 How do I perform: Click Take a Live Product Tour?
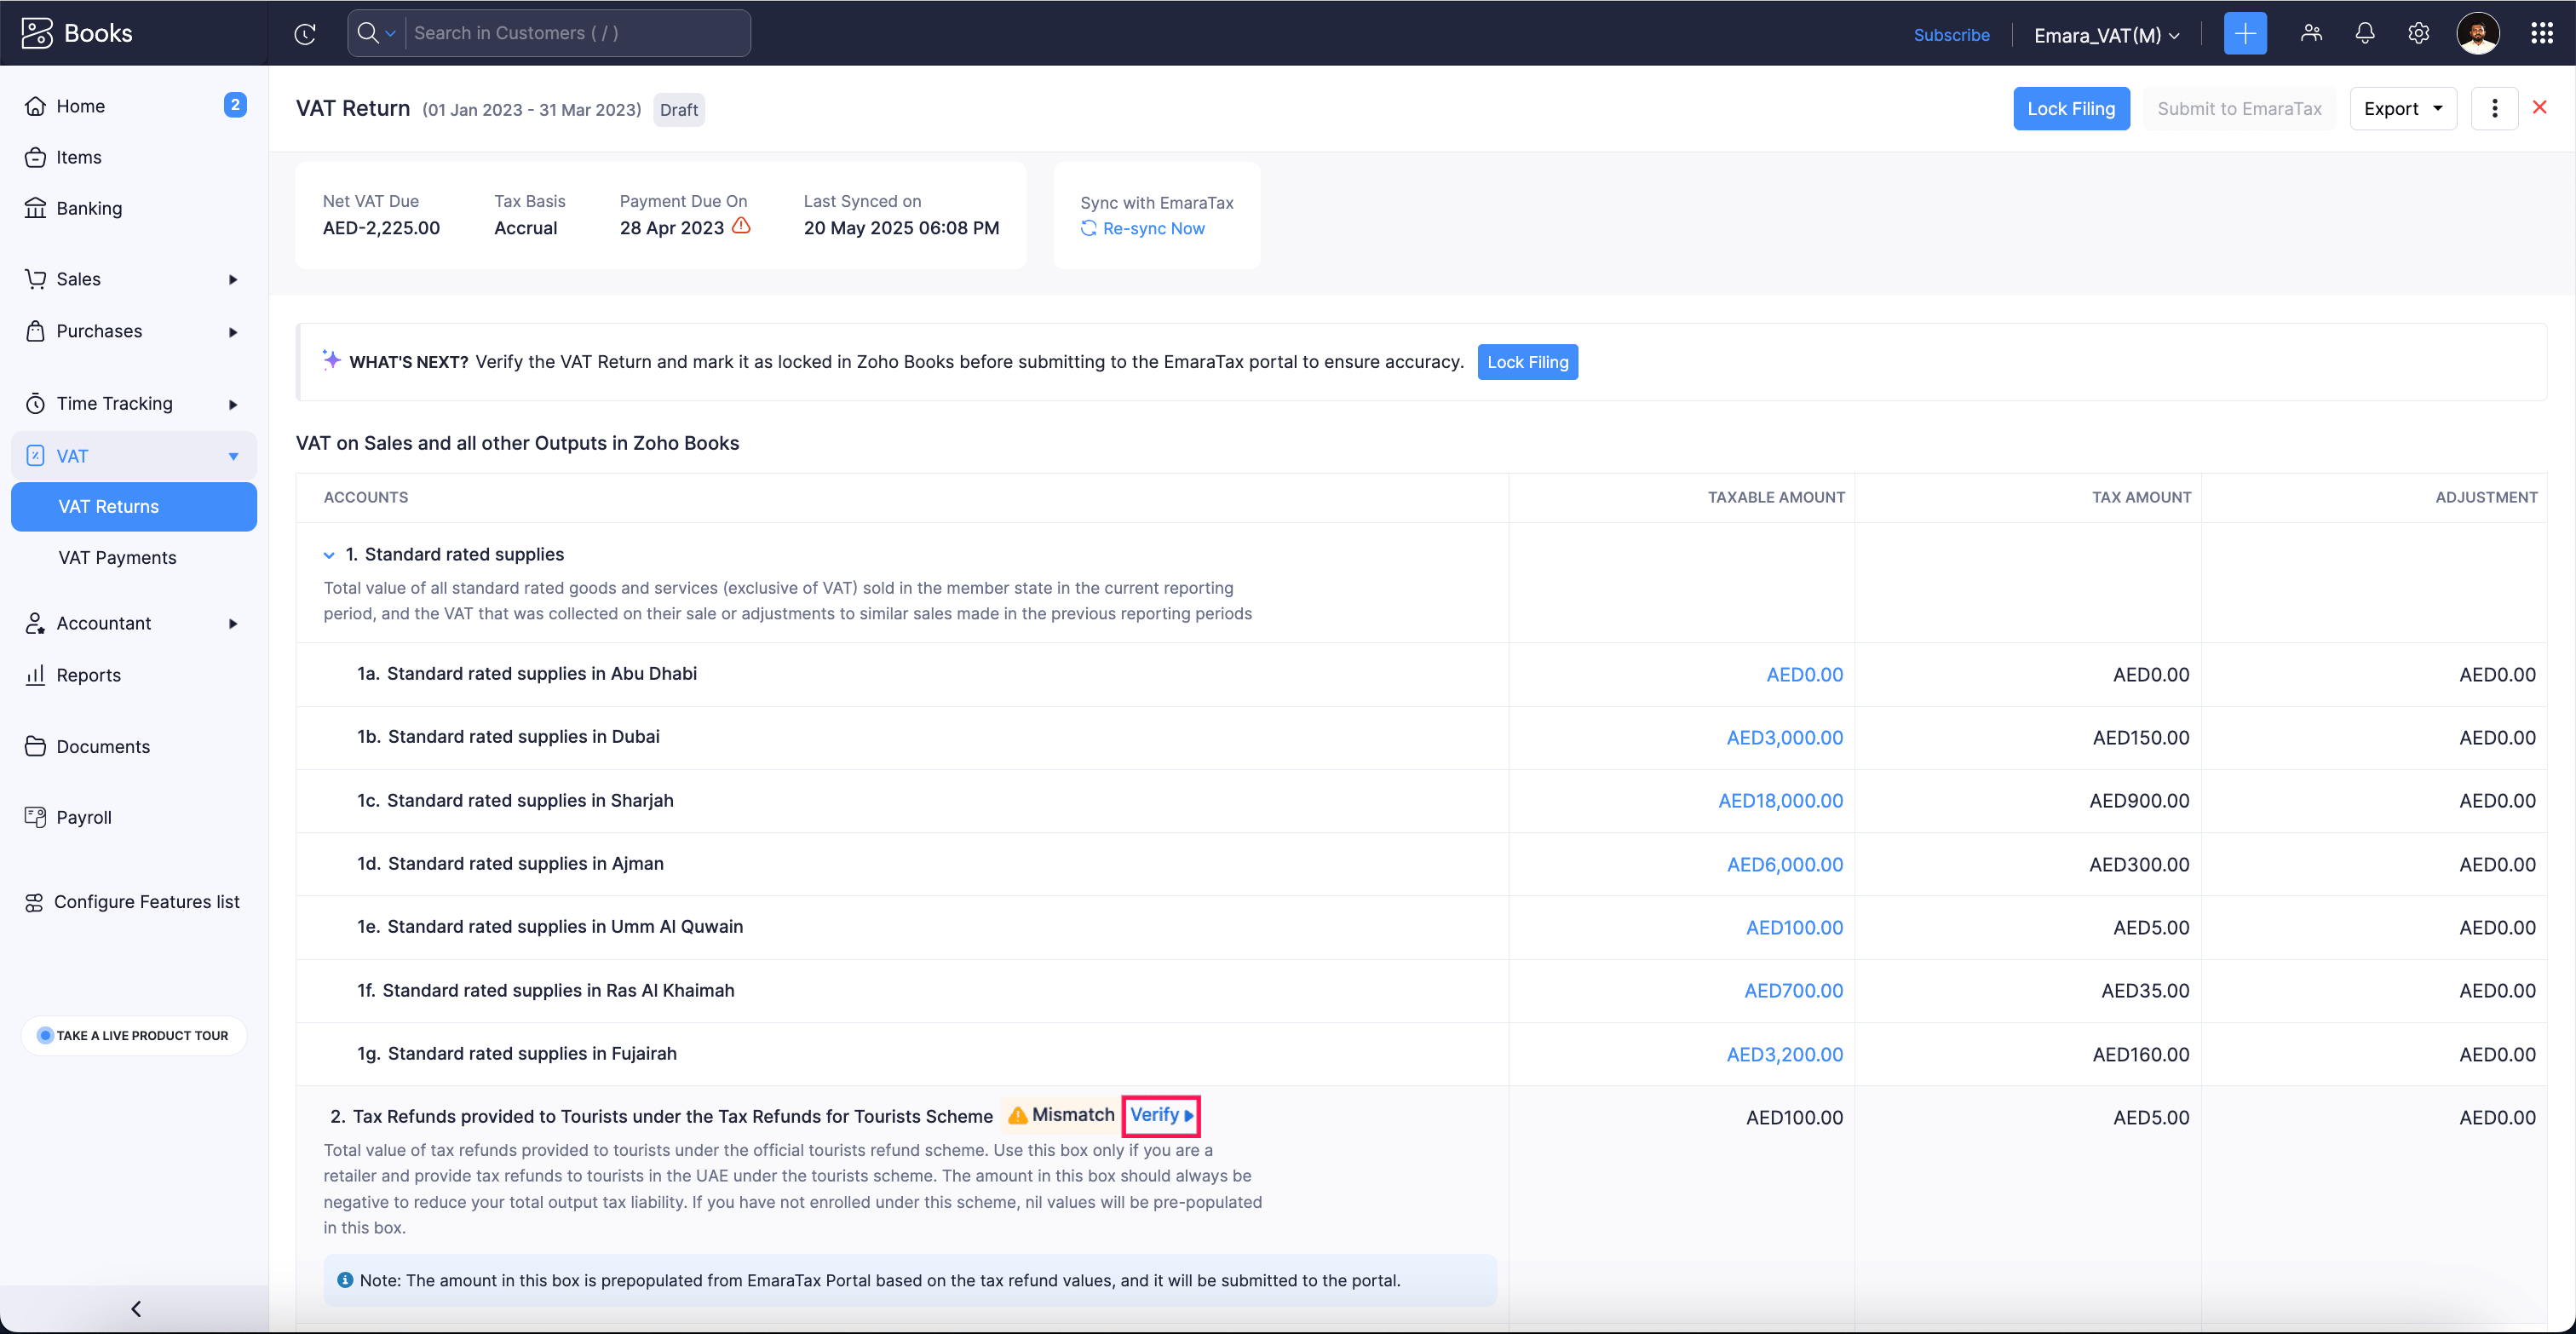point(133,1035)
